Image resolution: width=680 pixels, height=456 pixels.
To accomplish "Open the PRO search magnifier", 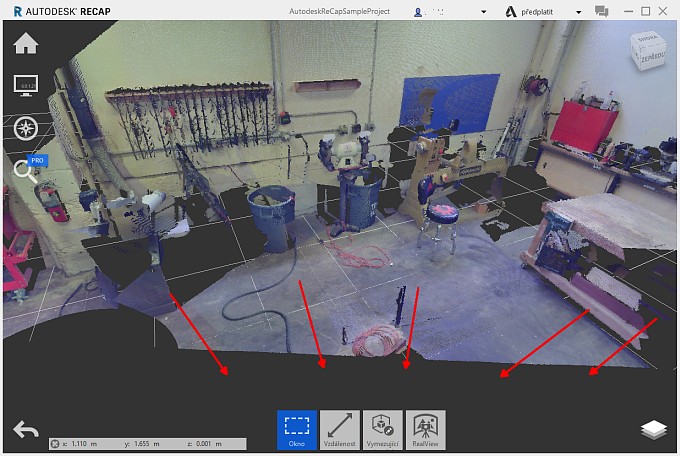I will pyautogui.click(x=25, y=170).
